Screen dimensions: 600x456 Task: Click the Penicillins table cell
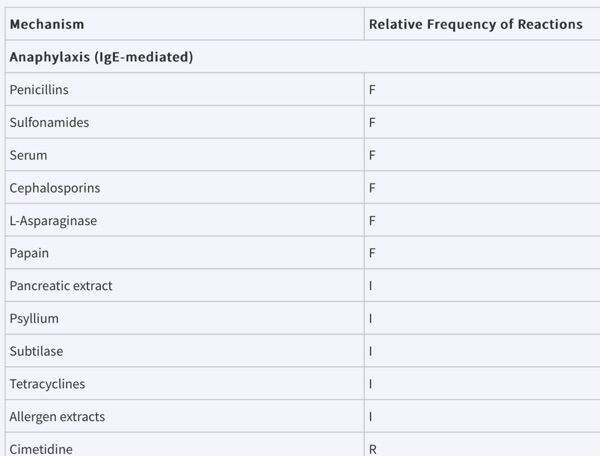tap(39, 90)
